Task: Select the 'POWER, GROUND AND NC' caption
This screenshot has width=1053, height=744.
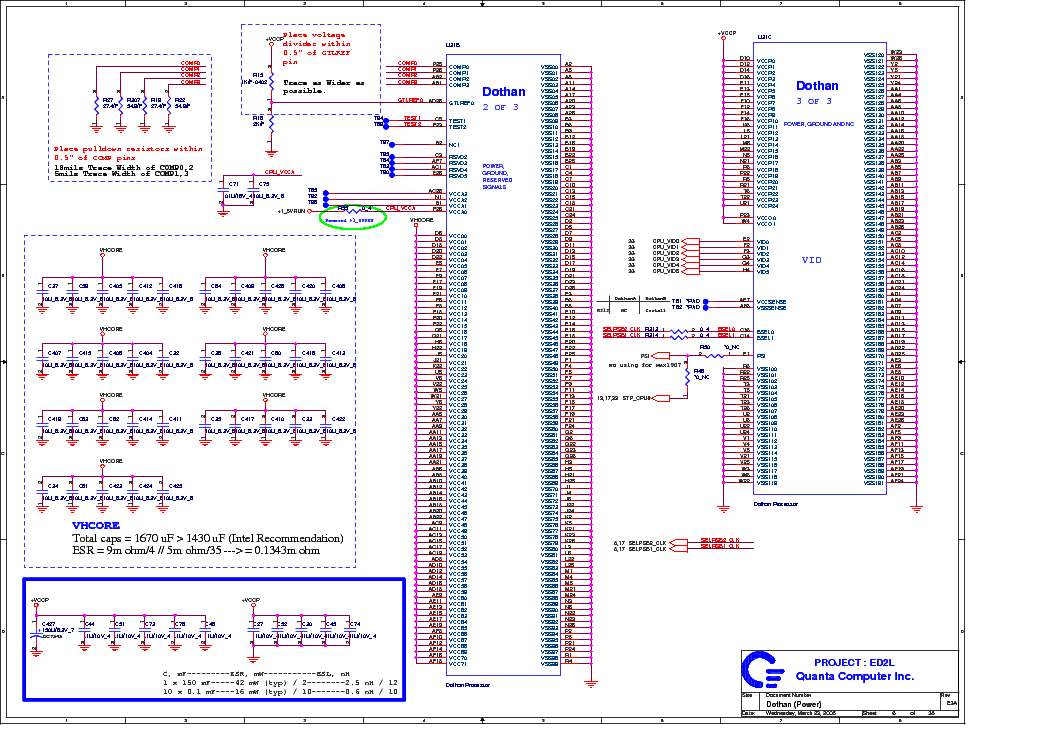Action: pyautogui.click(x=819, y=124)
